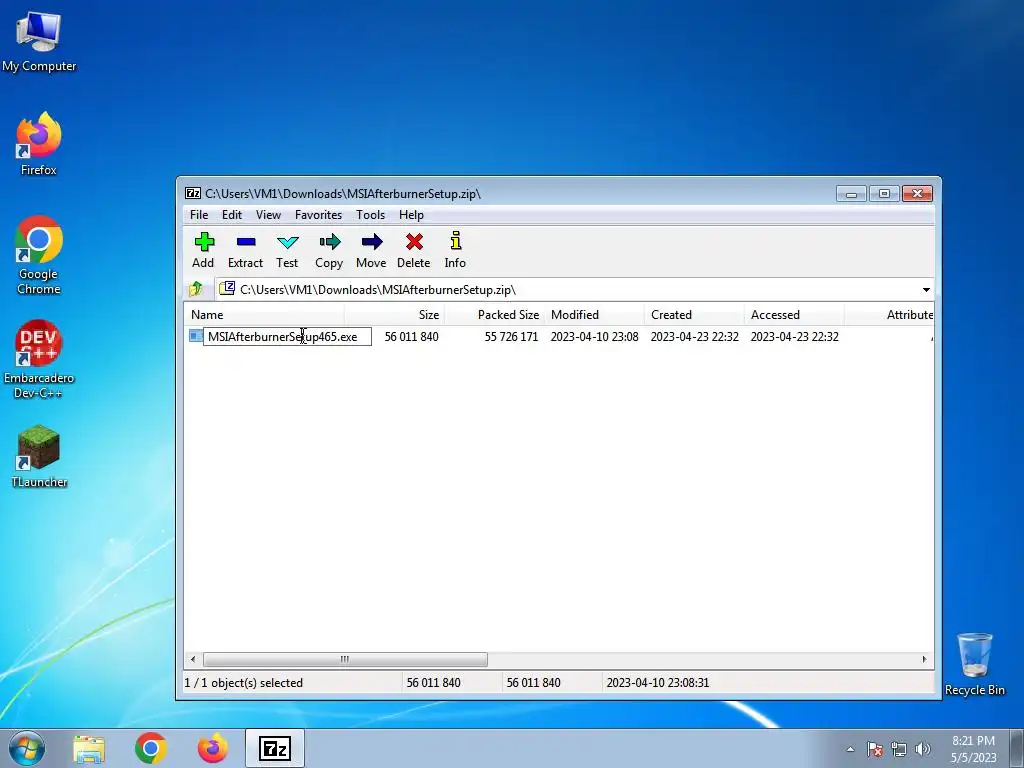The width and height of the screenshot is (1024, 768).
Task: Click created date 2023-04-23 22:32 cell
Action: click(x=694, y=337)
